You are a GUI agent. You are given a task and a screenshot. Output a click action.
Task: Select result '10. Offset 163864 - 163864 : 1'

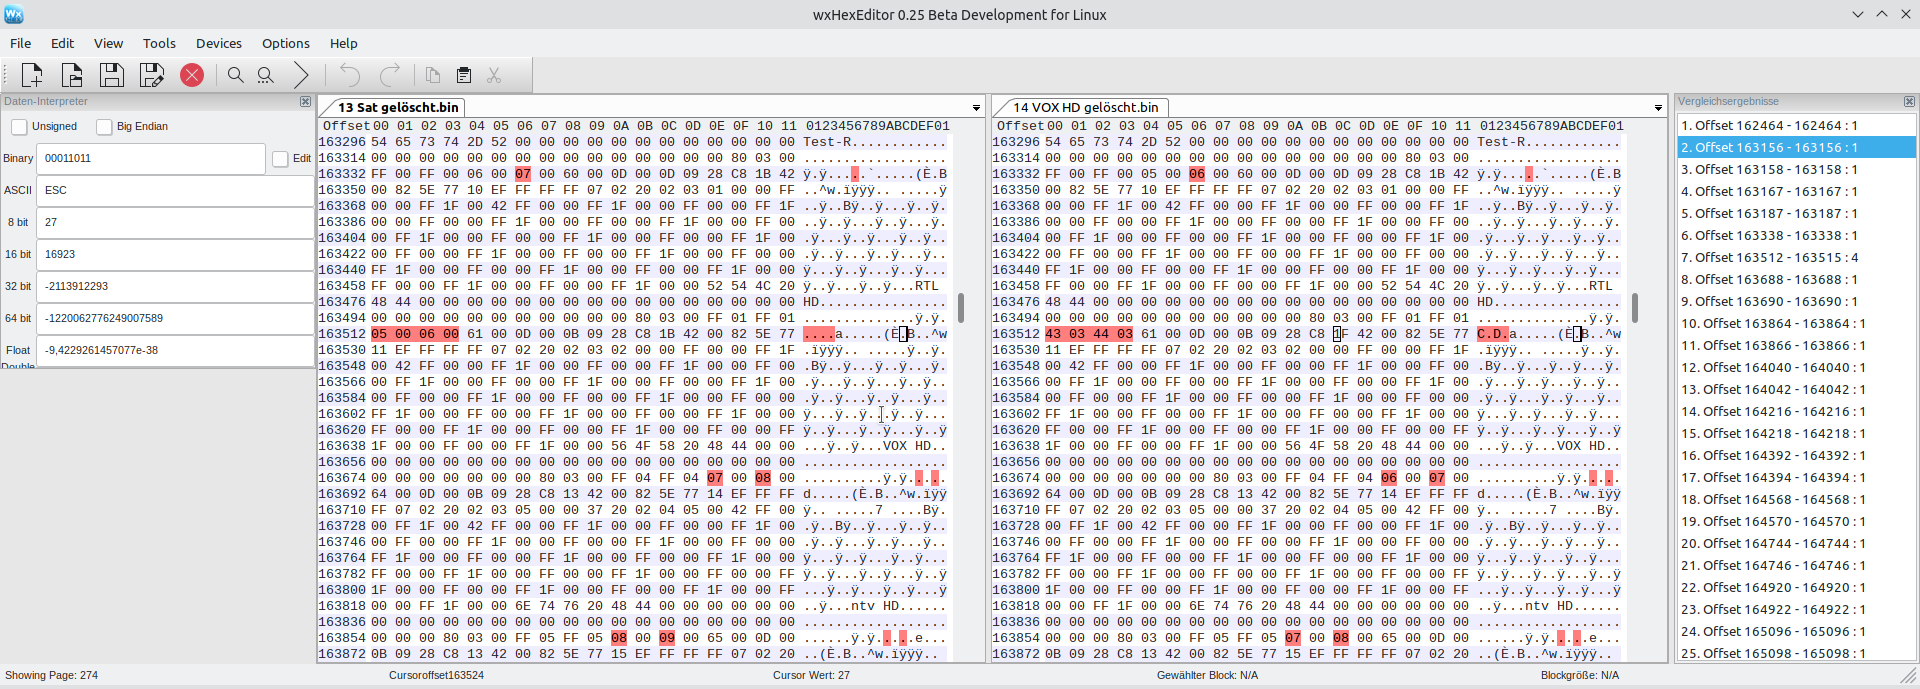(1796, 323)
